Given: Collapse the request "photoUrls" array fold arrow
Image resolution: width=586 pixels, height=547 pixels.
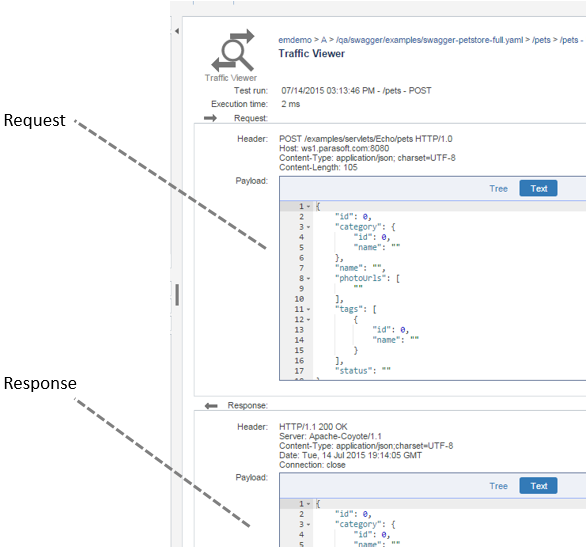Looking at the screenshot, I should [308, 279].
